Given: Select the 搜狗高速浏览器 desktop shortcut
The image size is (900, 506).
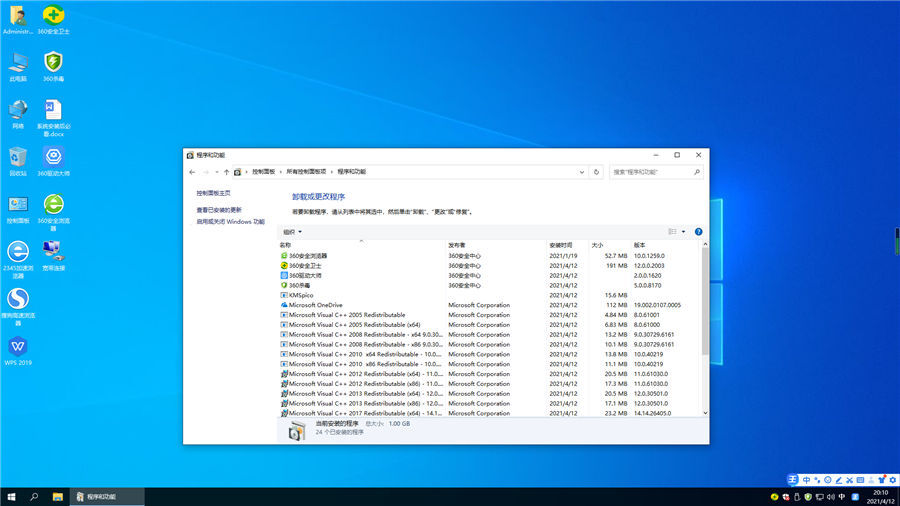Looking at the screenshot, I should point(18,307).
